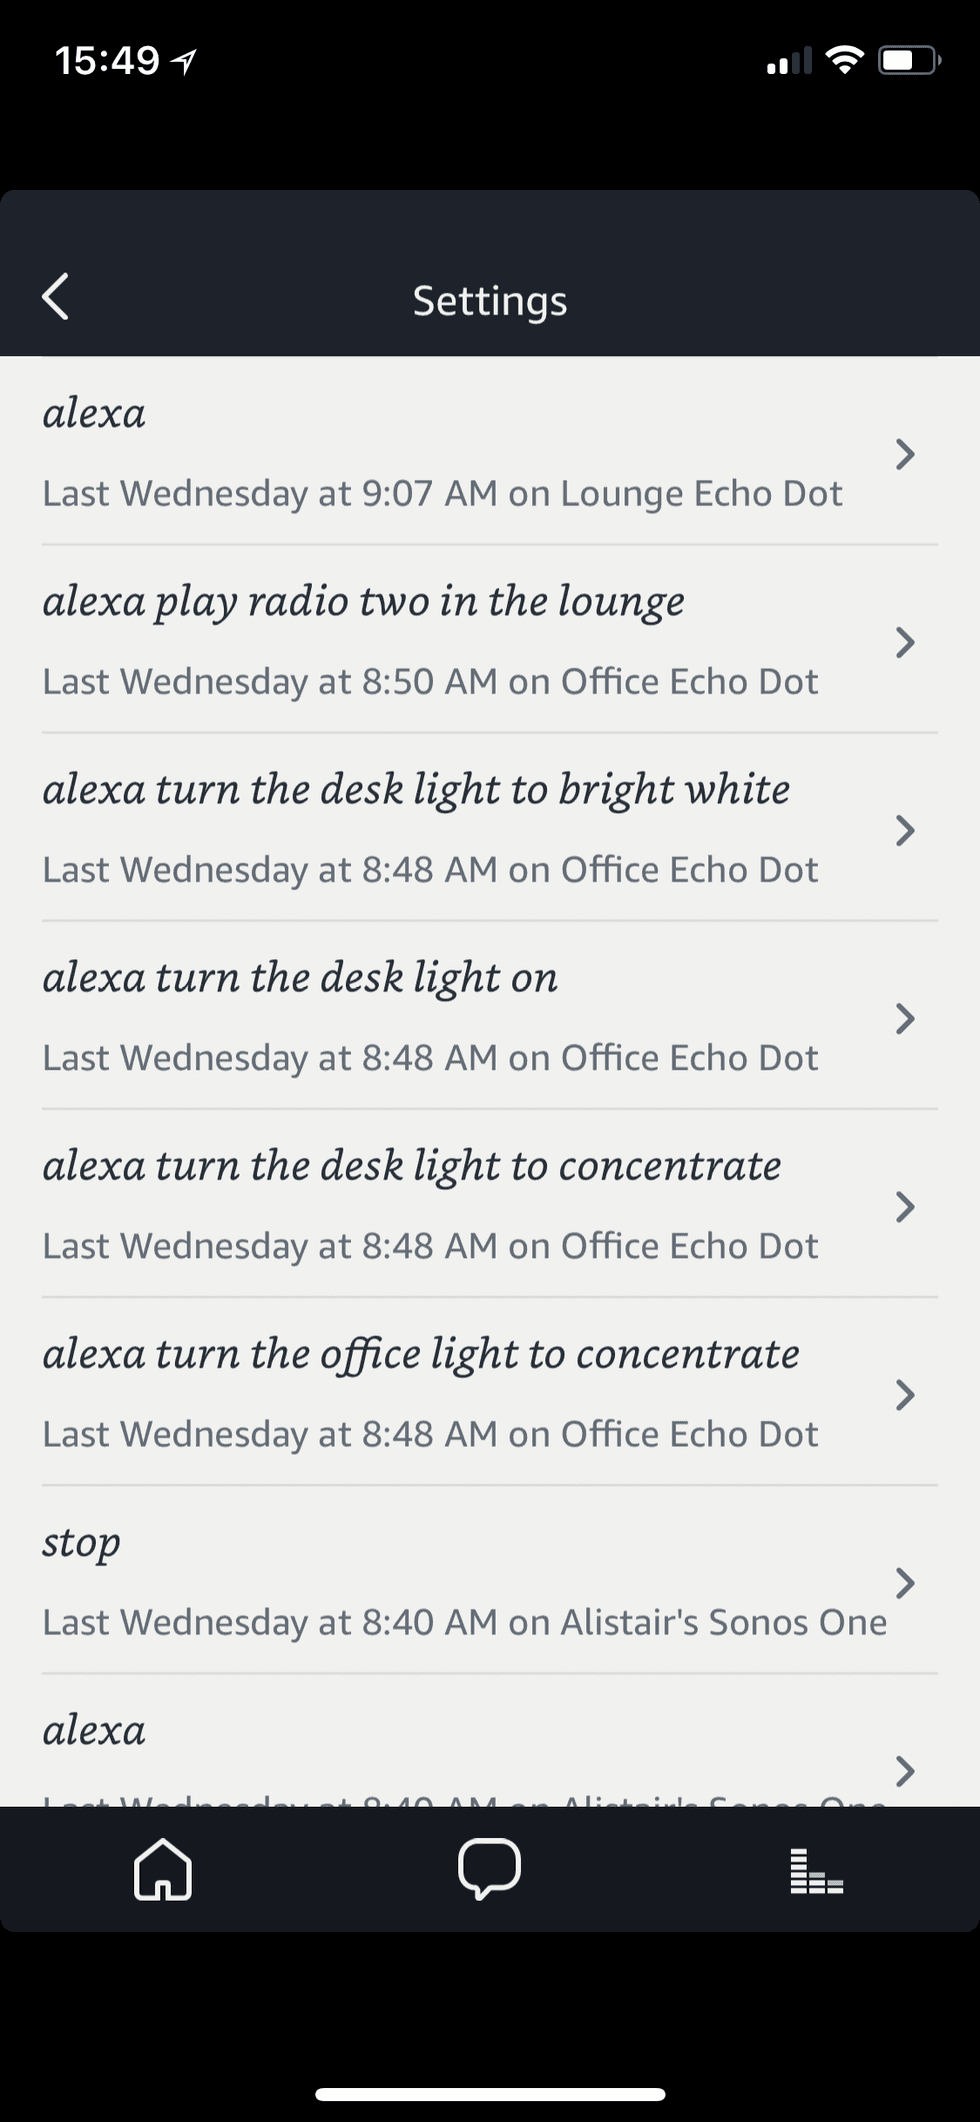Expand the 'desk light to concentrate' chevron
Viewport: 980px width, 2122px height.
(905, 1207)
